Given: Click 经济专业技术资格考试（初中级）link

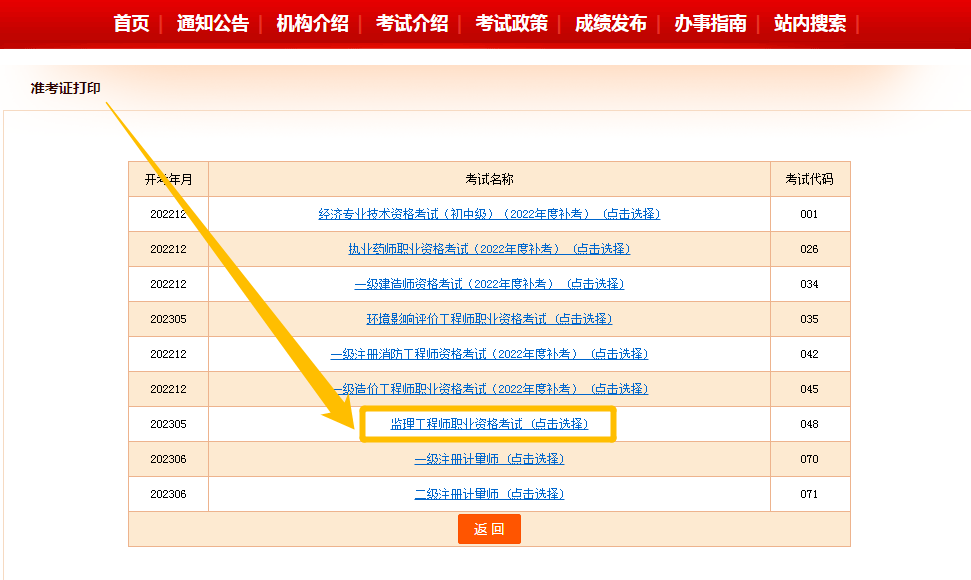Looking at the screenshot, I should pos(489,214).
